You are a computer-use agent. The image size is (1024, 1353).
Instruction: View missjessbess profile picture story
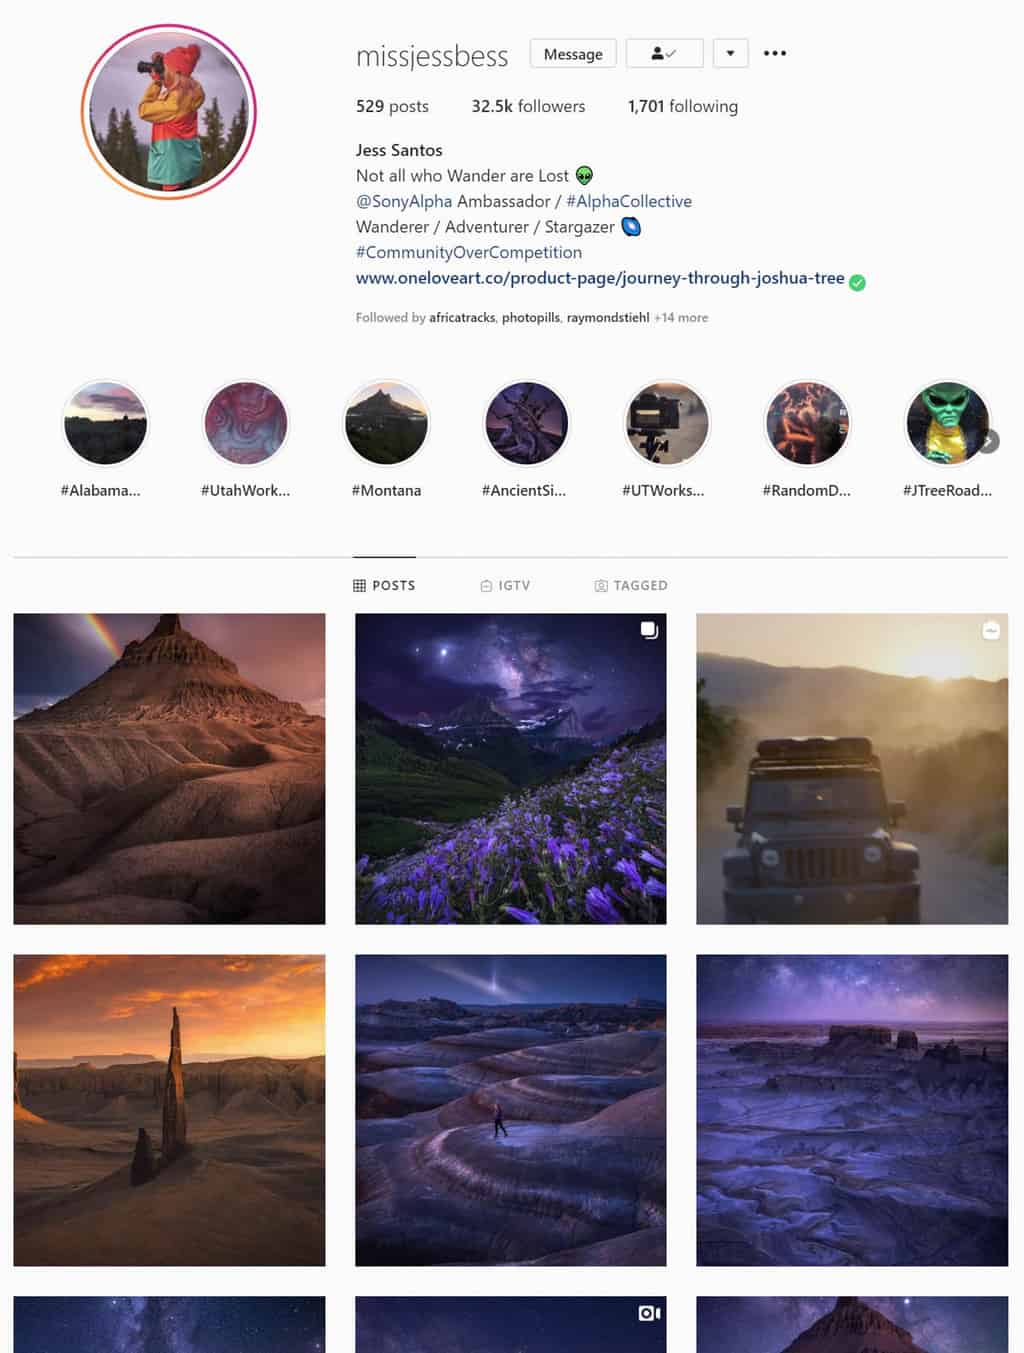pyautogui.click(x=169, y=112)
